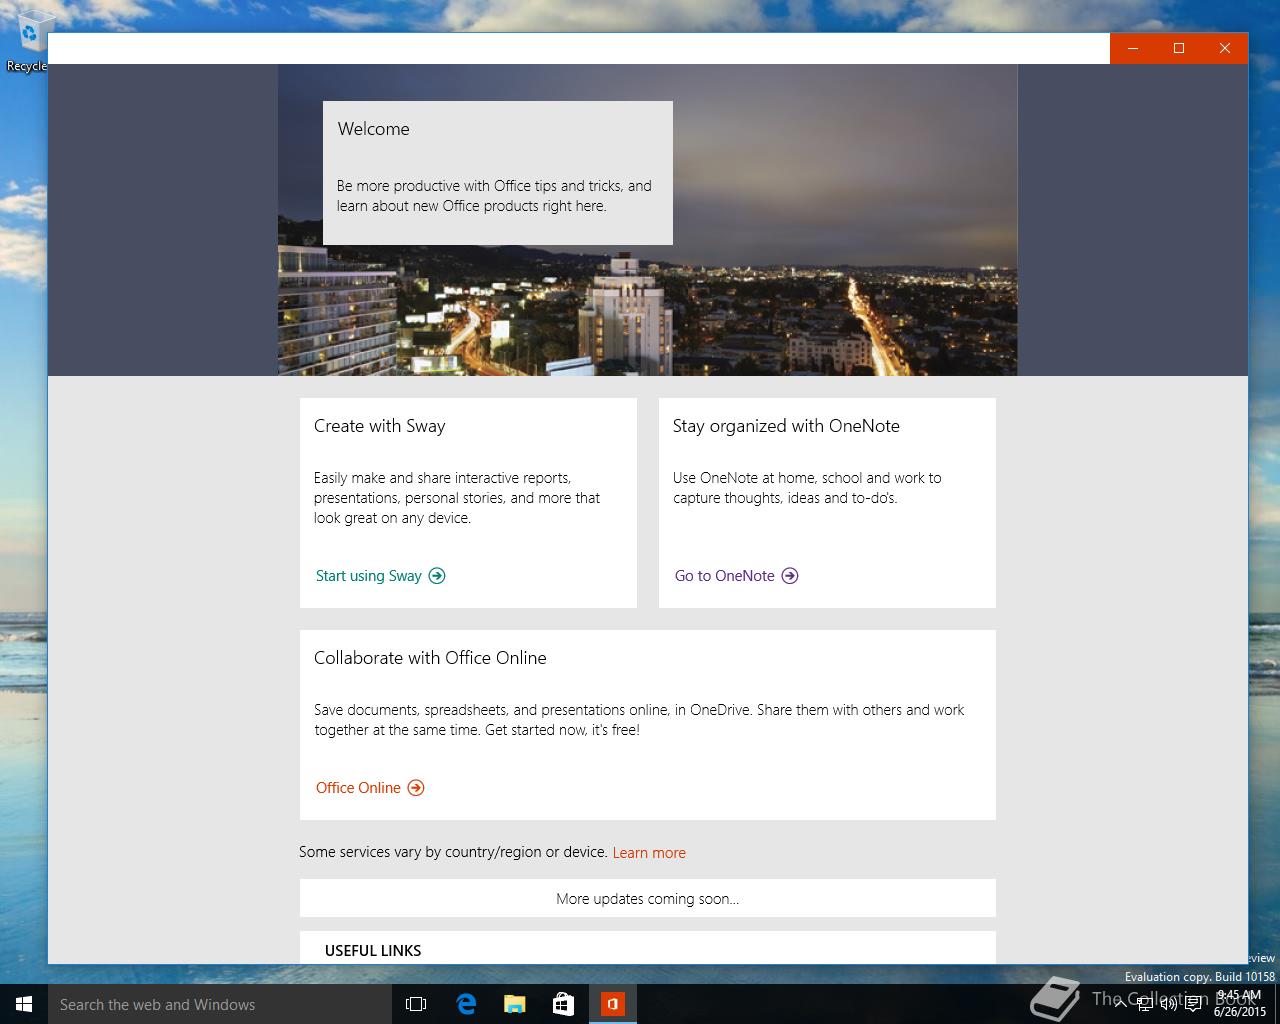Launch Microsoft Edge from the taskbar
The image size is (1280, 1024).
pos(466,1004)
